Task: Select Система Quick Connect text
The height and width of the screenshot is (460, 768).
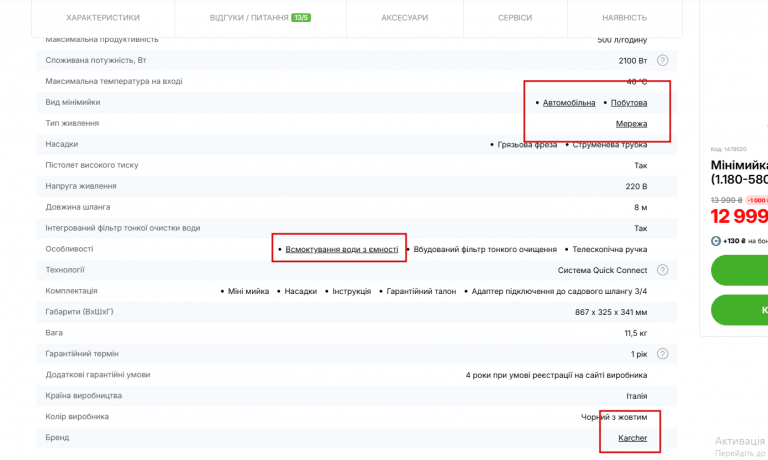Action: 602,270
